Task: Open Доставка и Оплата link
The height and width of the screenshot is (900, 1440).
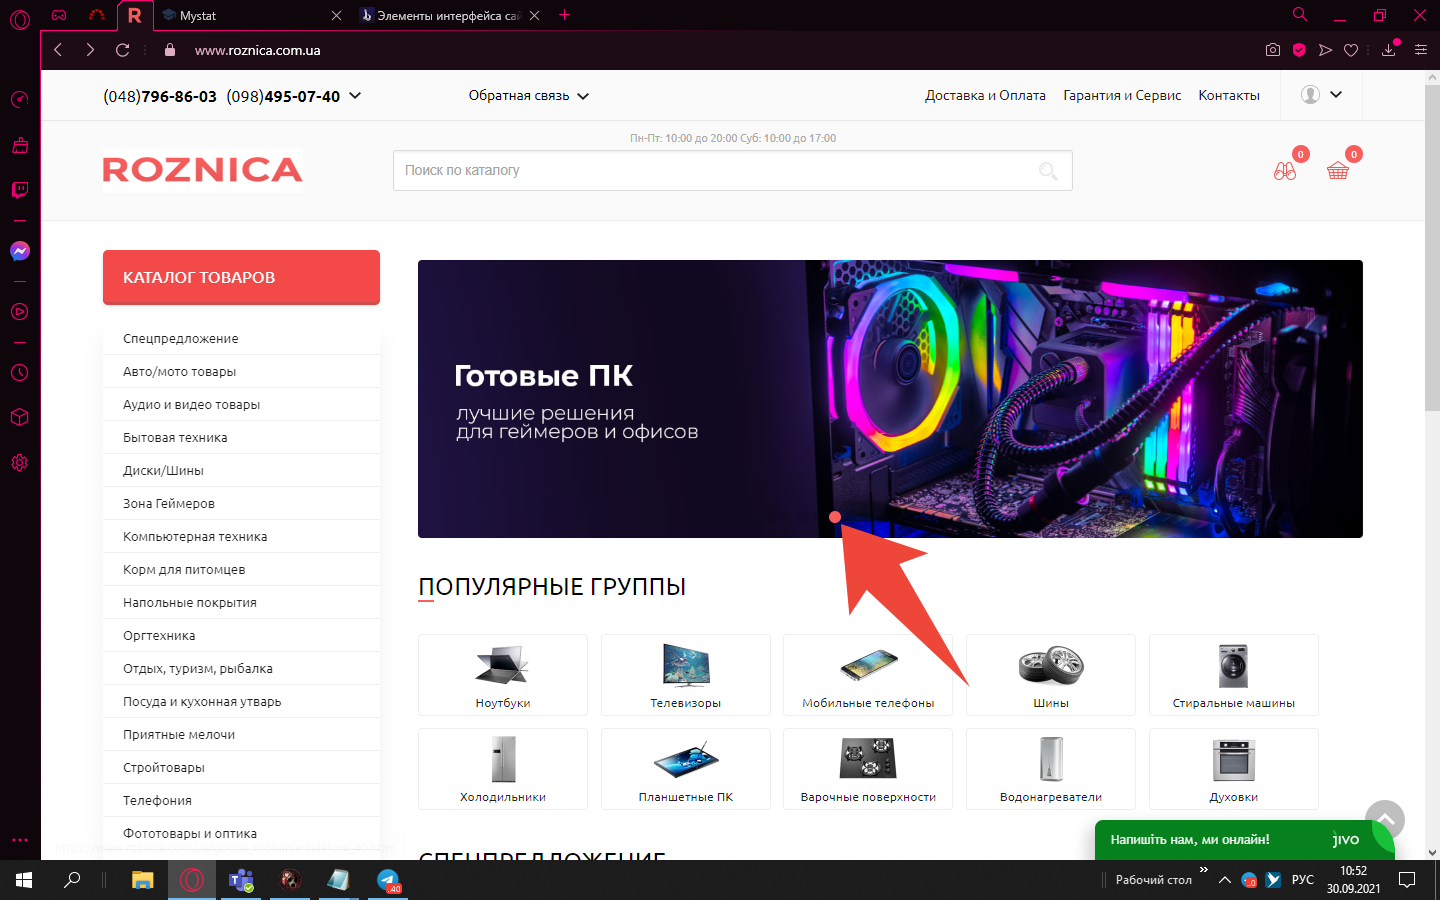Action: click(984, 96)
